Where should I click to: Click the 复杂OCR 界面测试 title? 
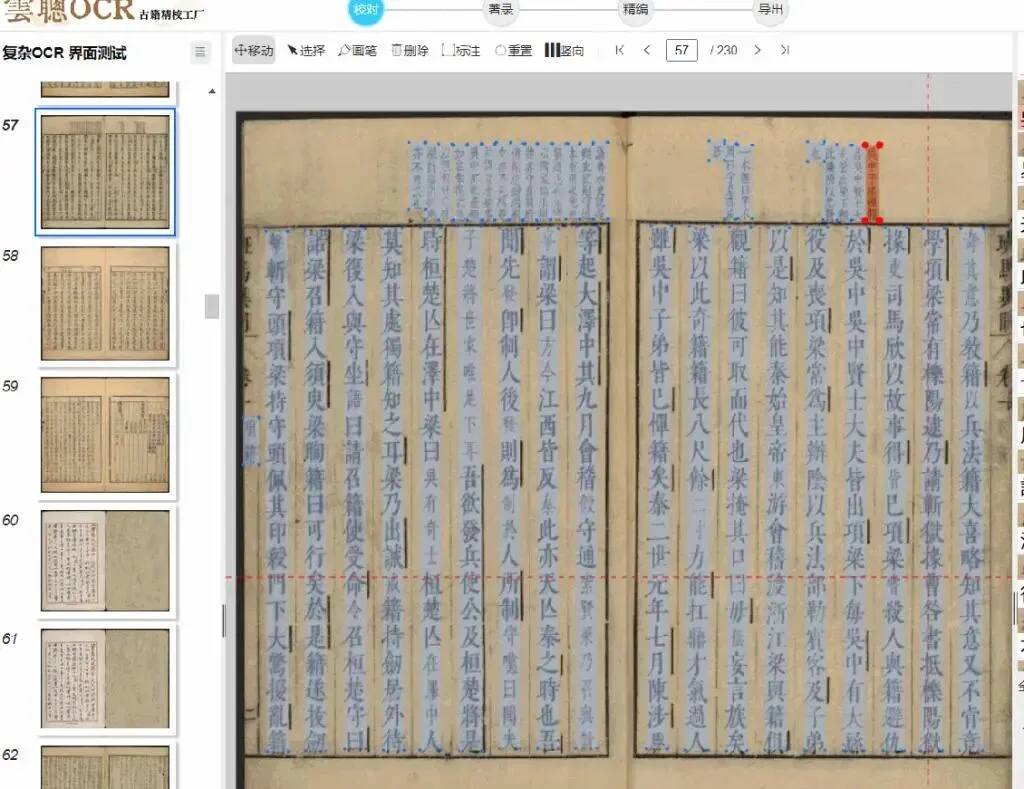[x=64, y=53]
